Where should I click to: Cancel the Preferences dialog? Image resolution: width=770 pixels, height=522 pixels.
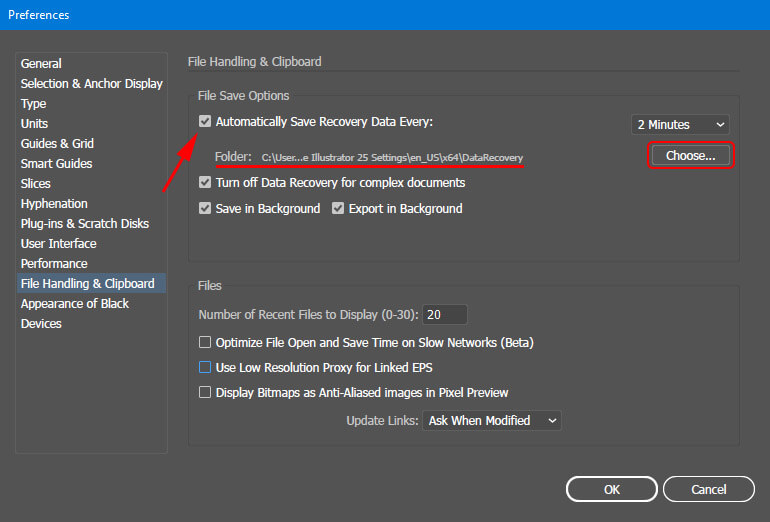(709, 489)
